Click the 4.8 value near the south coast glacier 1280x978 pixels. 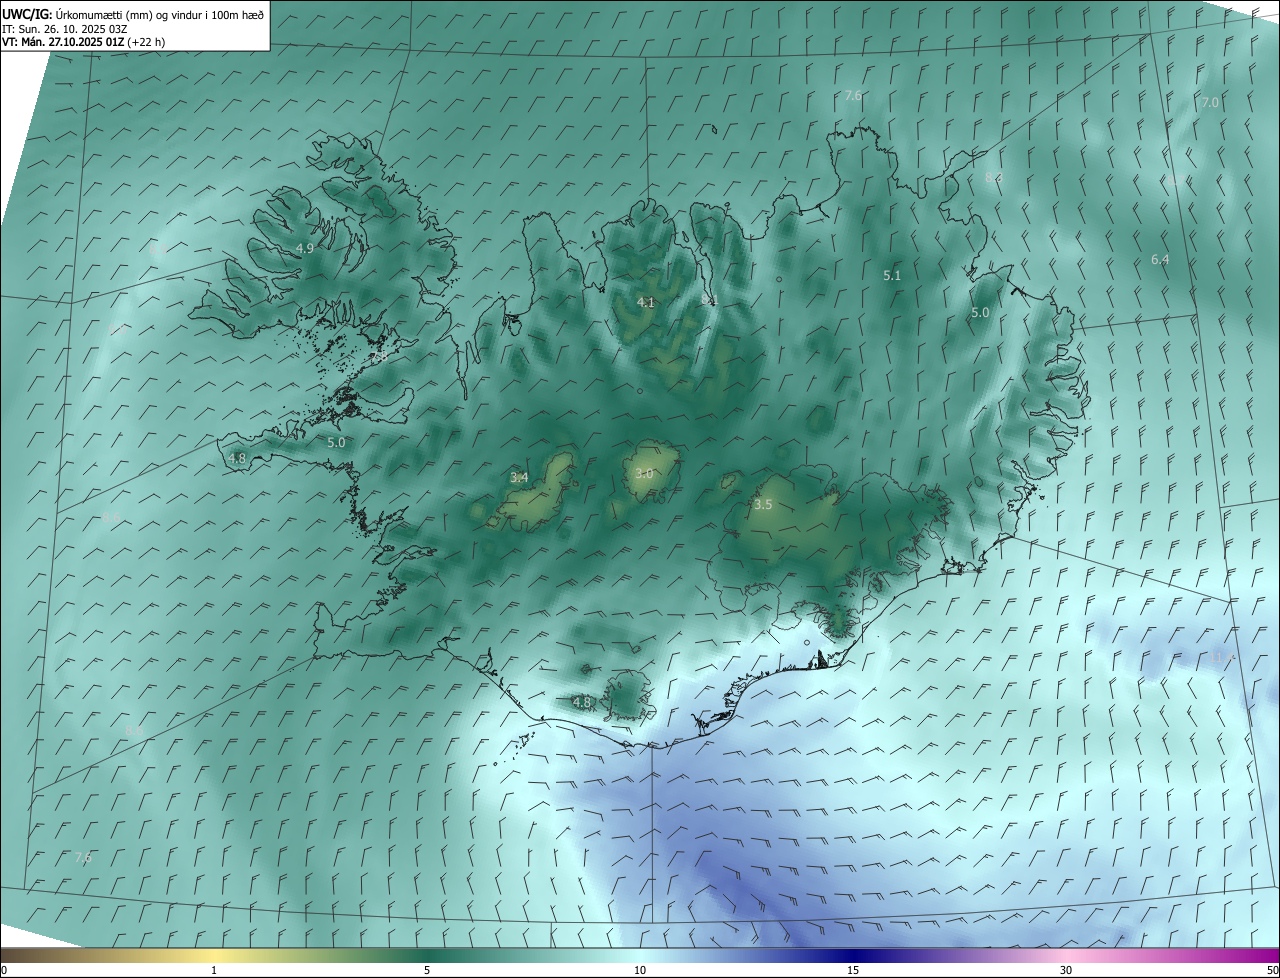[x=582, y=702]
